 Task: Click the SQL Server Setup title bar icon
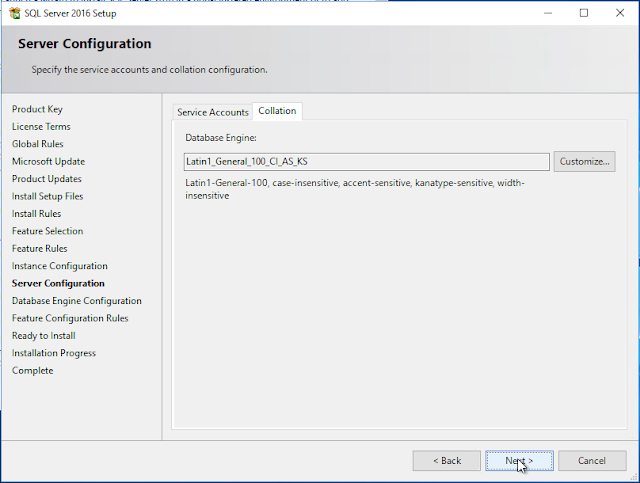click(15, 13)
